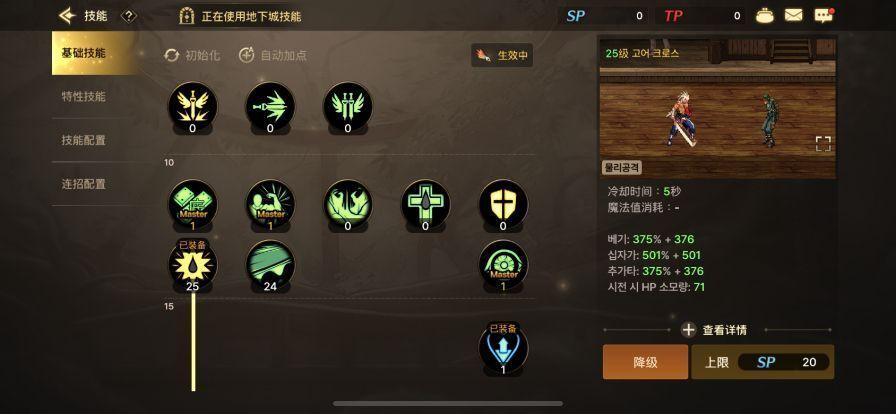Tap the back arrow beside 技能
Image resolution: width=896 pixels, height=414 pixels.
(67, 15)
